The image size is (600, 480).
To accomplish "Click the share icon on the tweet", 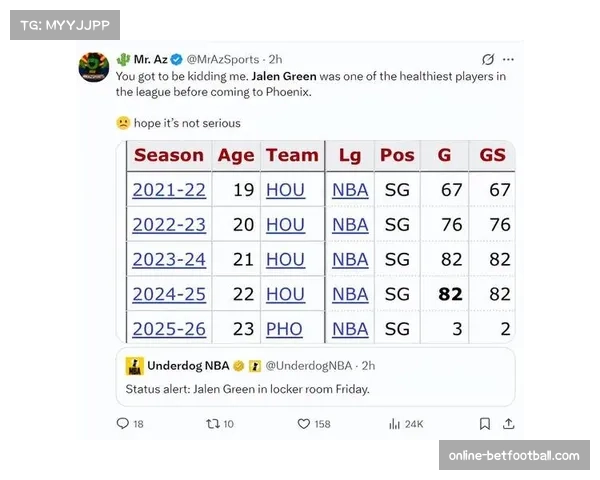I will click(510, 424).
